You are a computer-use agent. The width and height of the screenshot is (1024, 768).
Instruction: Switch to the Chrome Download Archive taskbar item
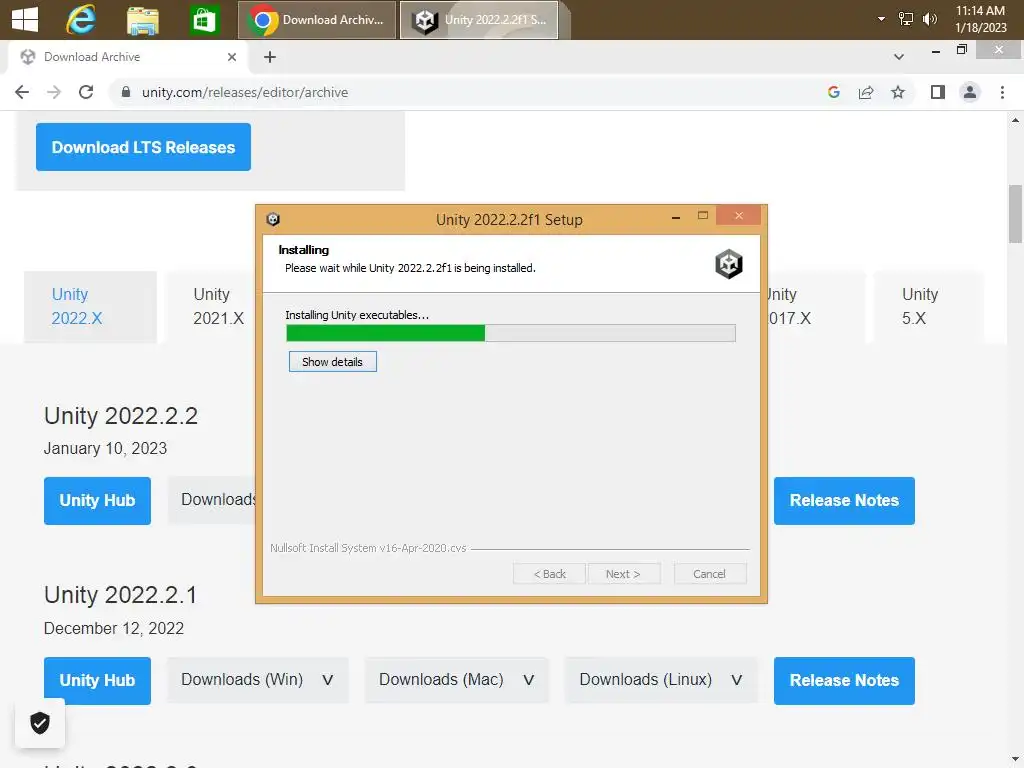(x=317, y=20)
